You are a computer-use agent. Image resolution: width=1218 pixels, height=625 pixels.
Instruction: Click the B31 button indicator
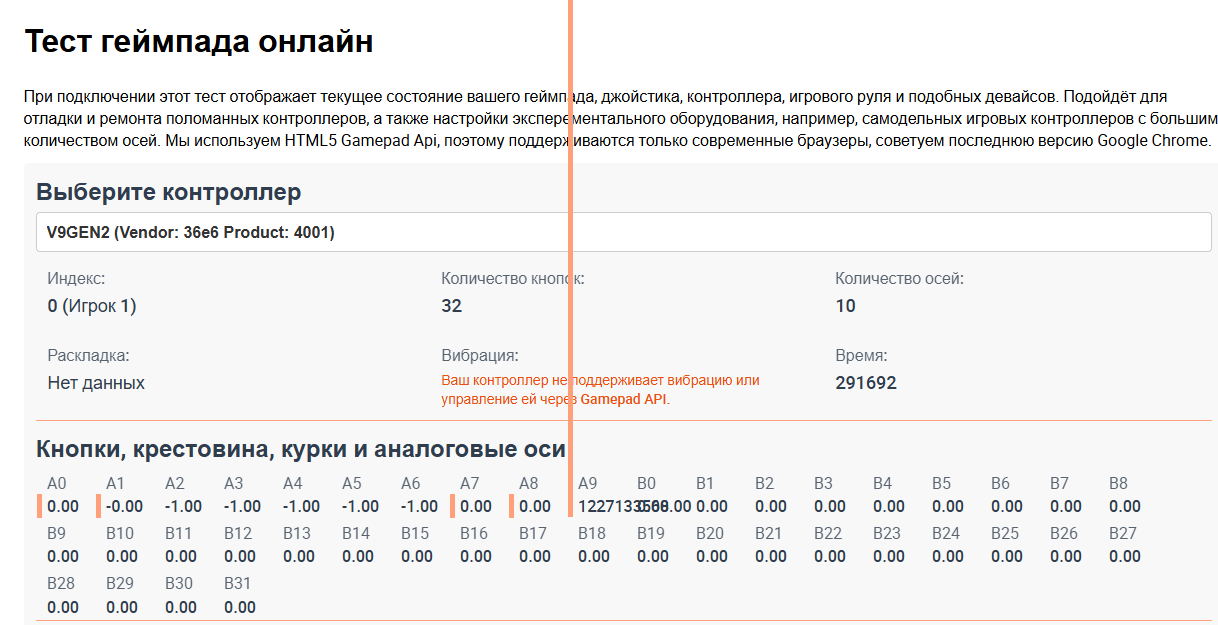[x=239, y=597]
